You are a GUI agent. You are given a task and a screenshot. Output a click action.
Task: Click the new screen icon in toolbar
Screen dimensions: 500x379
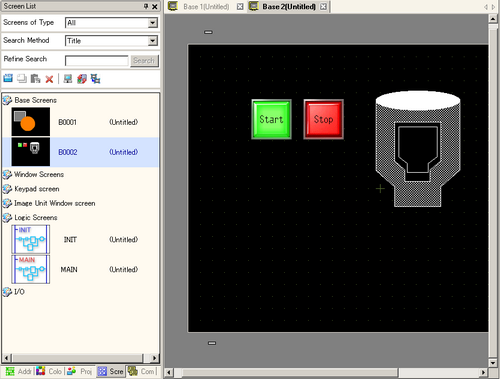(8, 79)
